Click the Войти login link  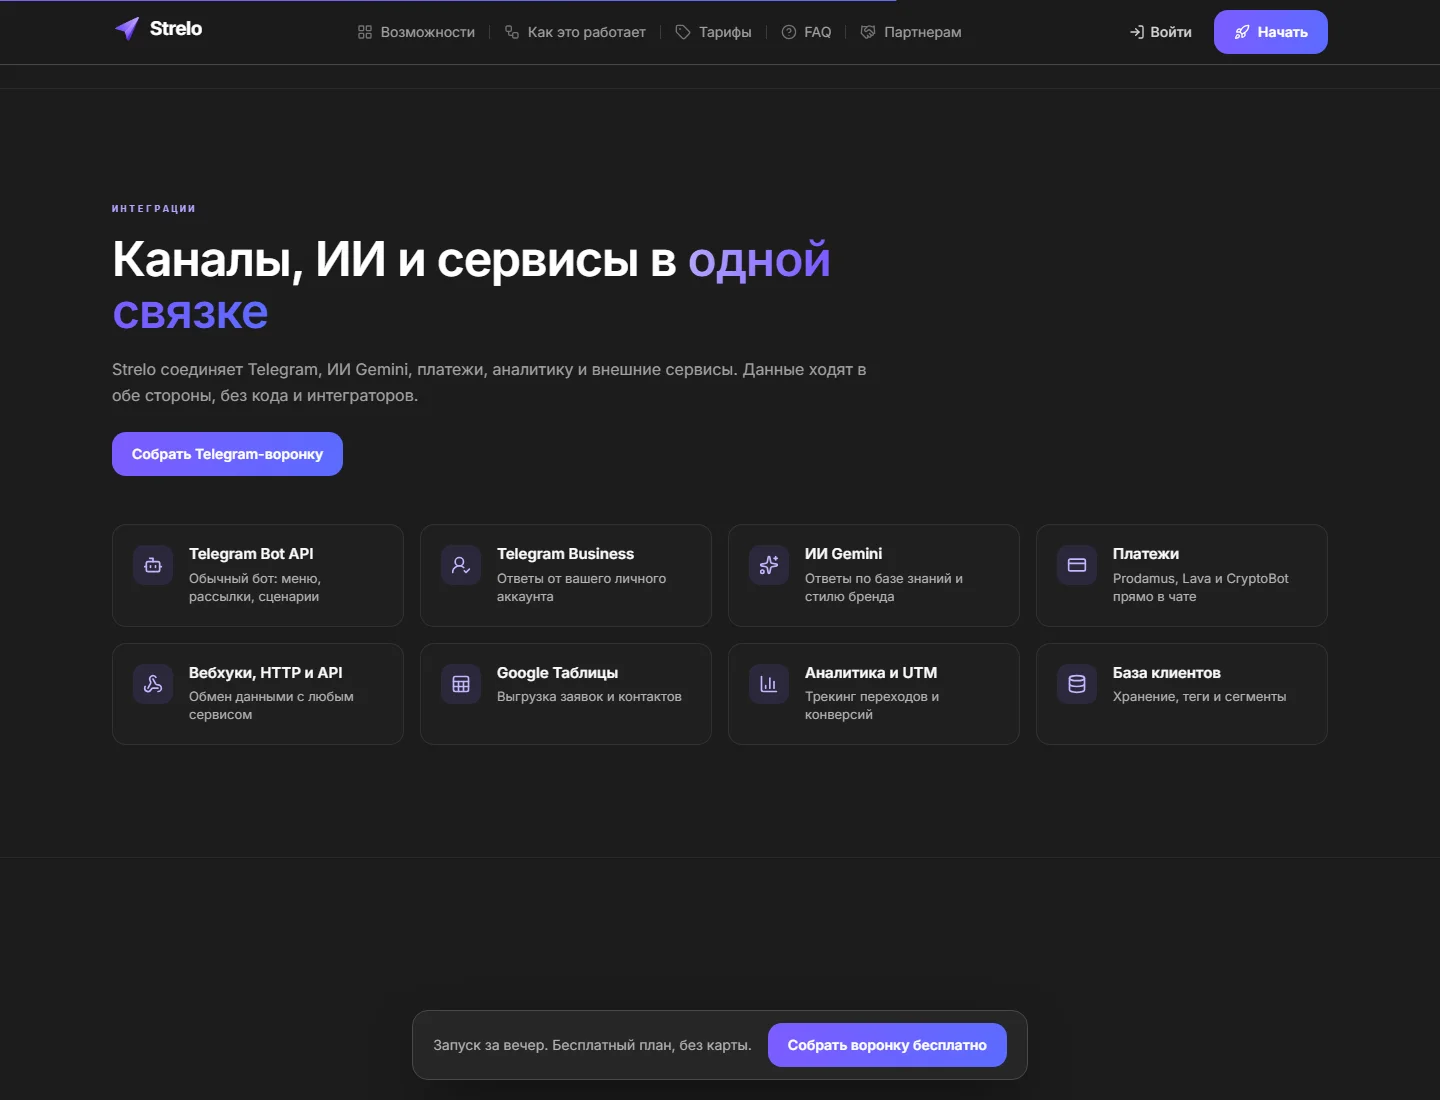tap(1161, 32)
